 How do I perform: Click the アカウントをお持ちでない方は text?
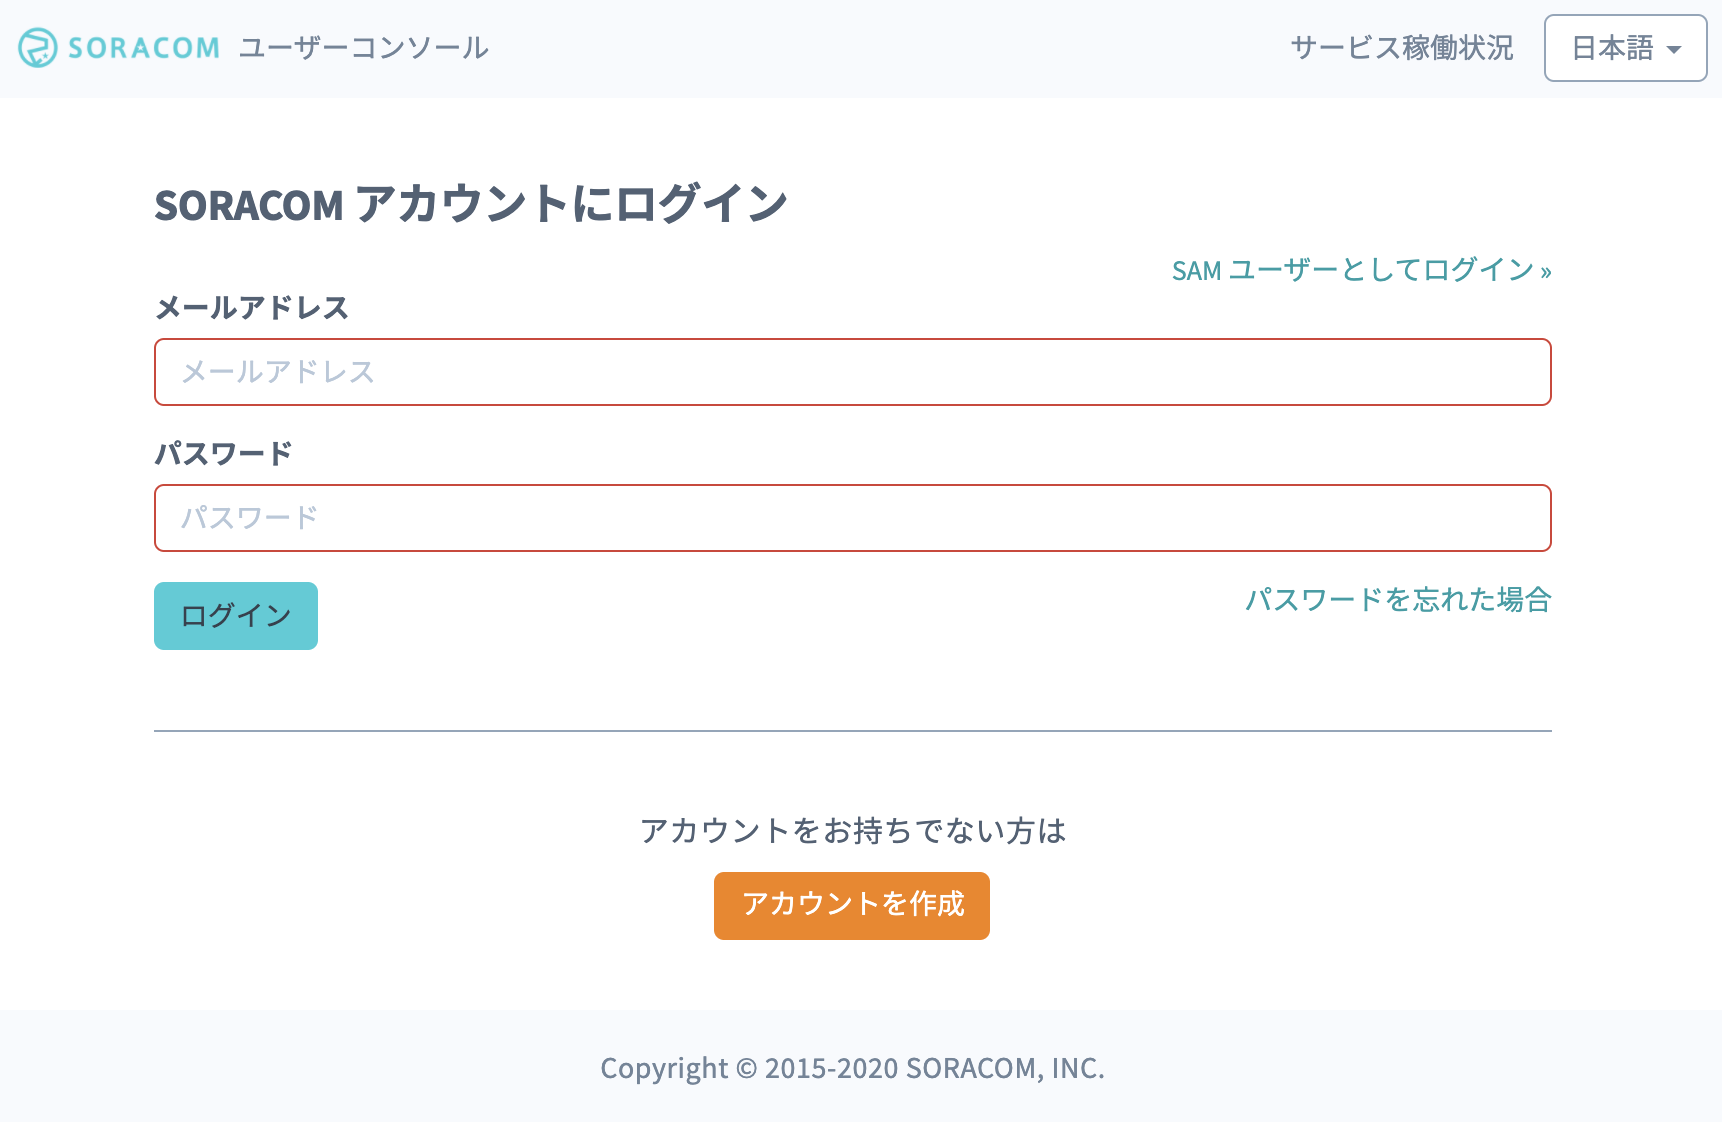click(x=853, y=831)
